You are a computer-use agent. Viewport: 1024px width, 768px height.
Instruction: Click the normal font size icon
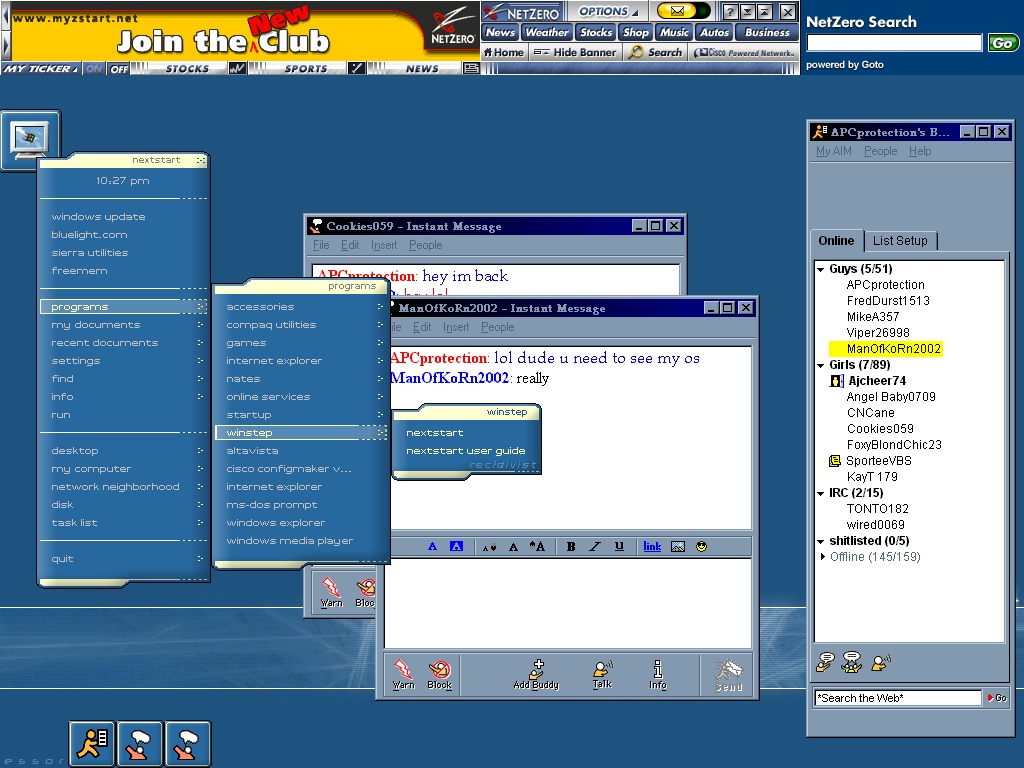click(x=513, y=547)
